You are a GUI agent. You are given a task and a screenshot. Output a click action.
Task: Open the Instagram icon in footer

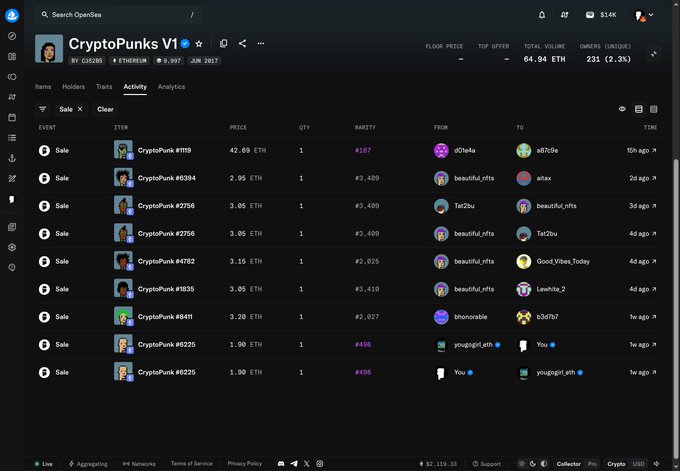tap(320, 464)
